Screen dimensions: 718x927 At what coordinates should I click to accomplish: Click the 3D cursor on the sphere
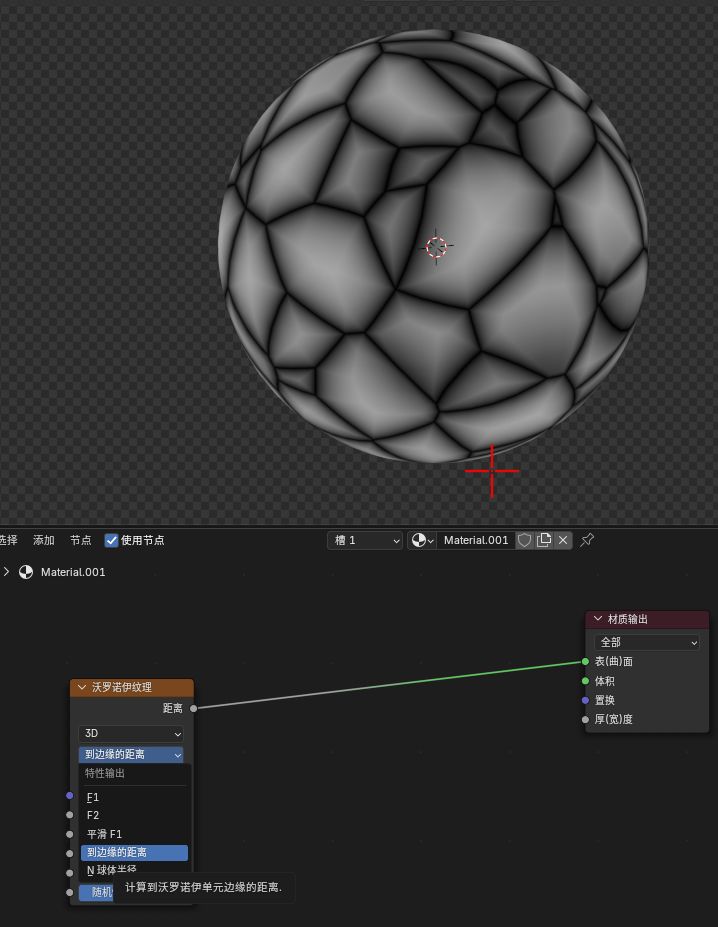[437, 247]
